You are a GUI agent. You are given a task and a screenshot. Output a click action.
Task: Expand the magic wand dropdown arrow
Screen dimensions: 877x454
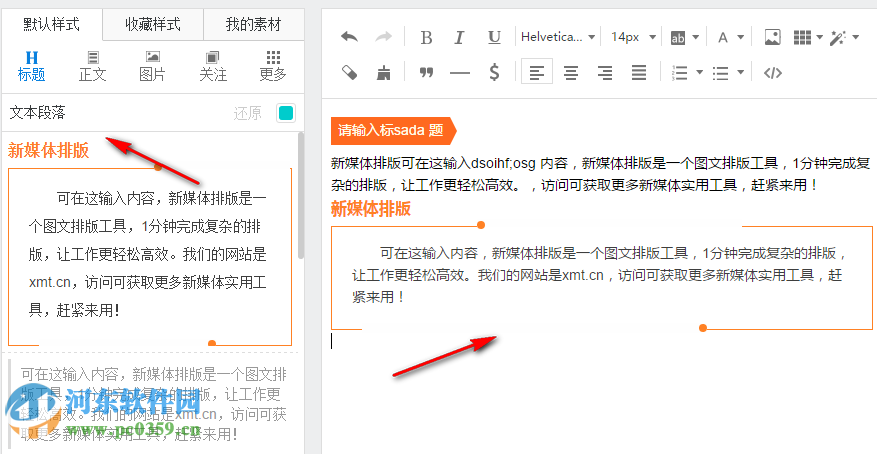click(x=855, y=37)
